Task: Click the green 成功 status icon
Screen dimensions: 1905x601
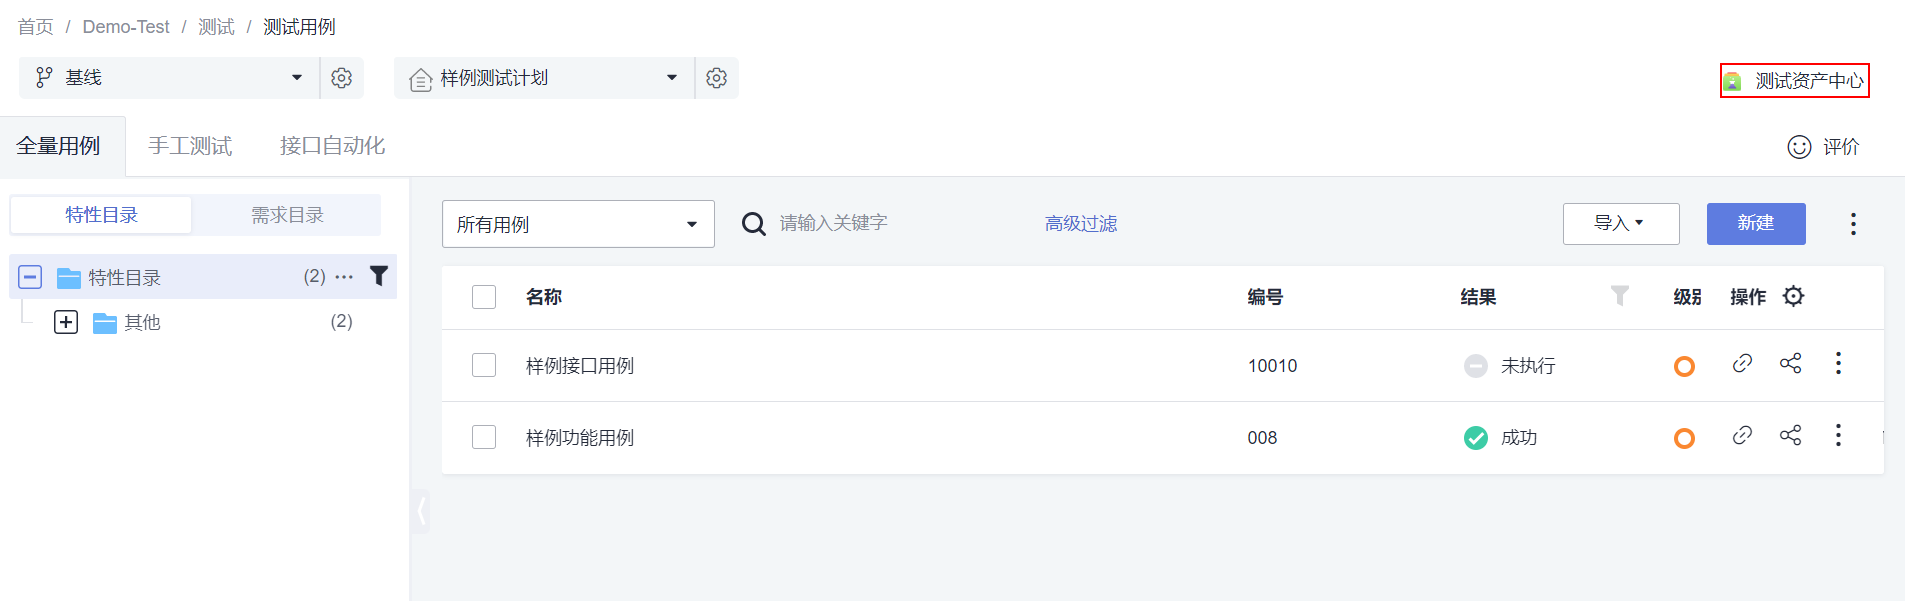Action: [1476, 438]
